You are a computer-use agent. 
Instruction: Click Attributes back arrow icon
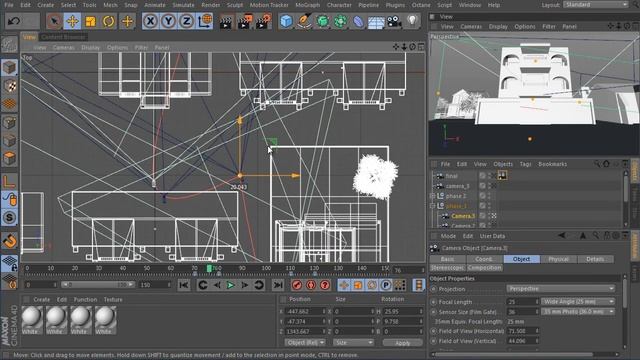coord(562,236)
